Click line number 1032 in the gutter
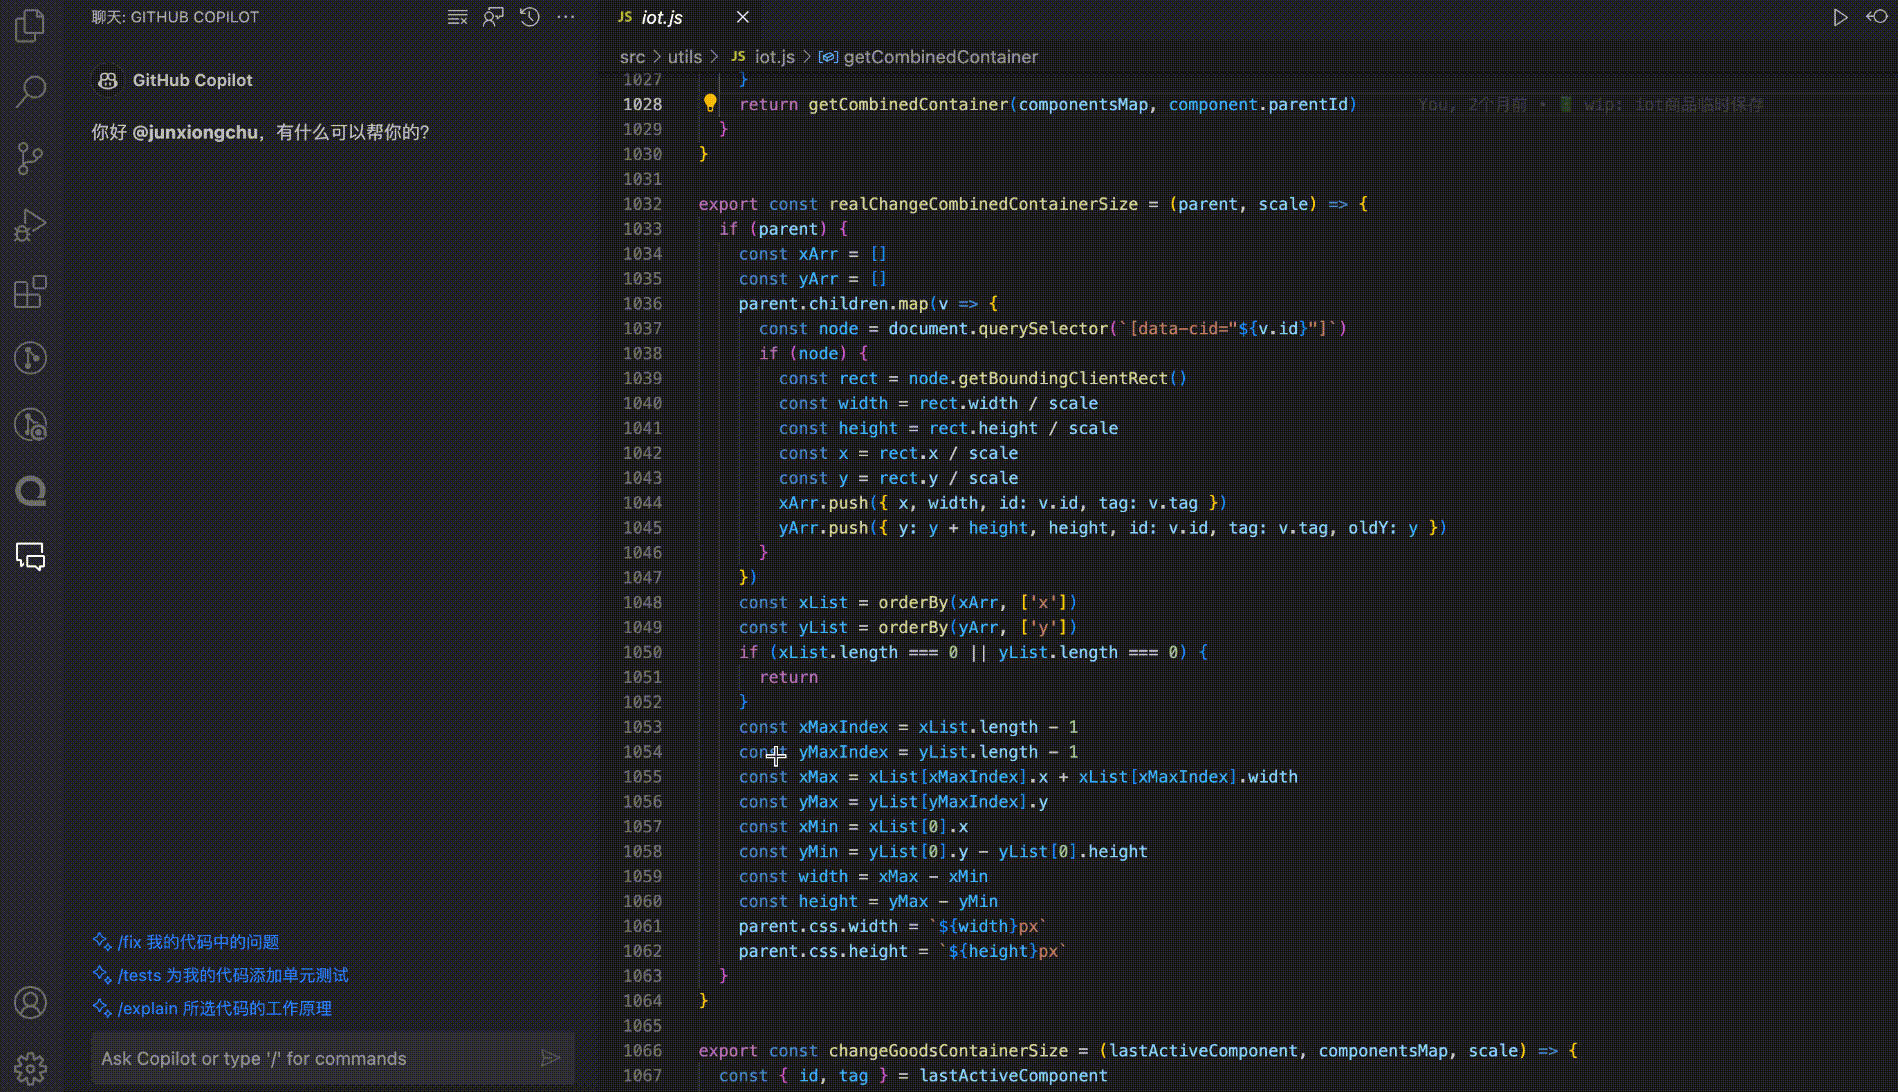 642,204
